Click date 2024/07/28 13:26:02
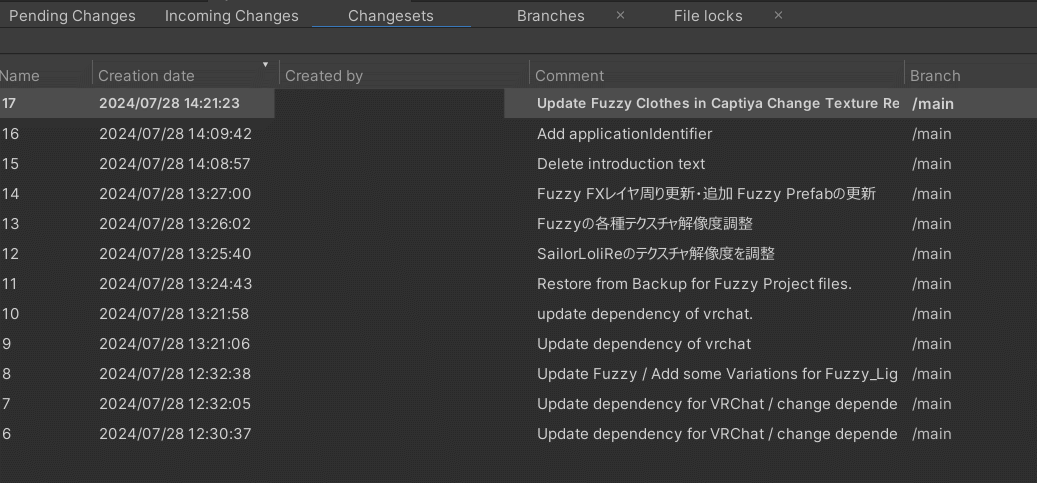The width and height of the screenshot is (1037, 483). (x=175, y=224)
